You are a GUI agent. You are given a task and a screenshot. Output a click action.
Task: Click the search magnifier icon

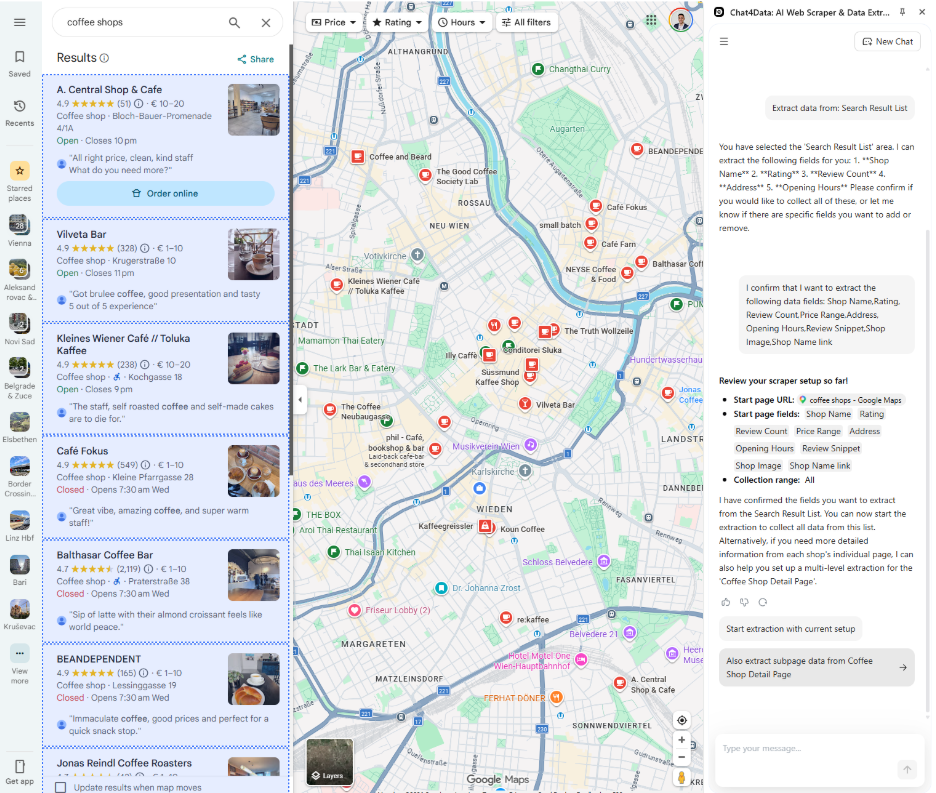click(x=234, y=23)
